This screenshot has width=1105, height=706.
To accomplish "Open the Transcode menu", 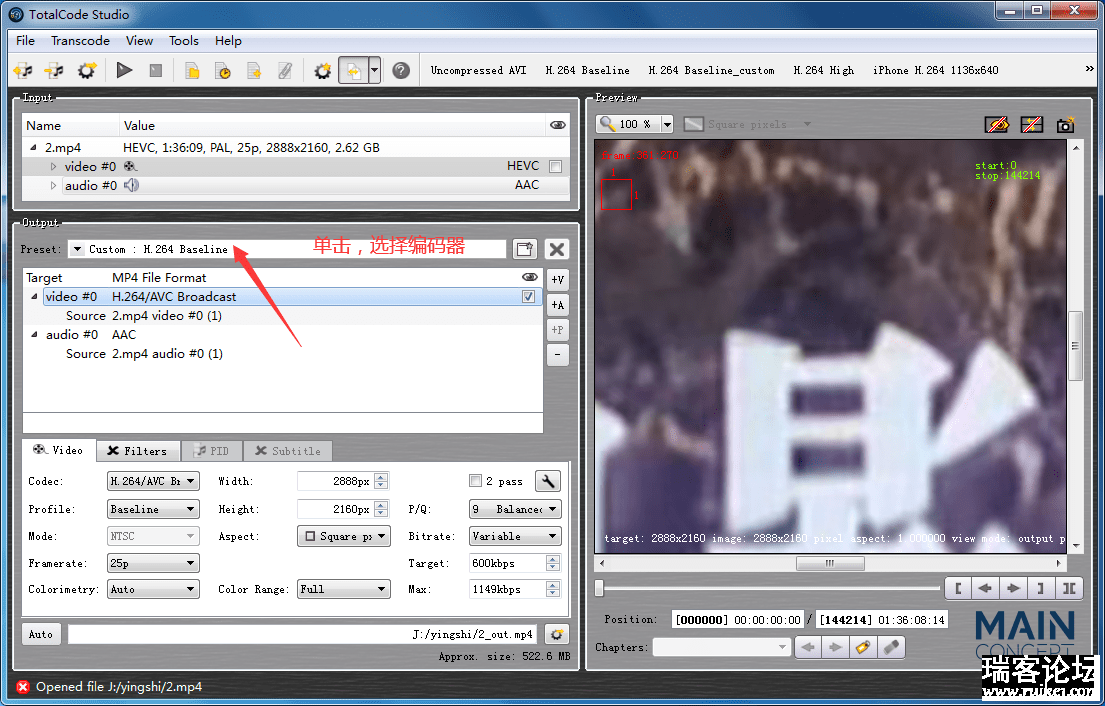I will 80,41.
